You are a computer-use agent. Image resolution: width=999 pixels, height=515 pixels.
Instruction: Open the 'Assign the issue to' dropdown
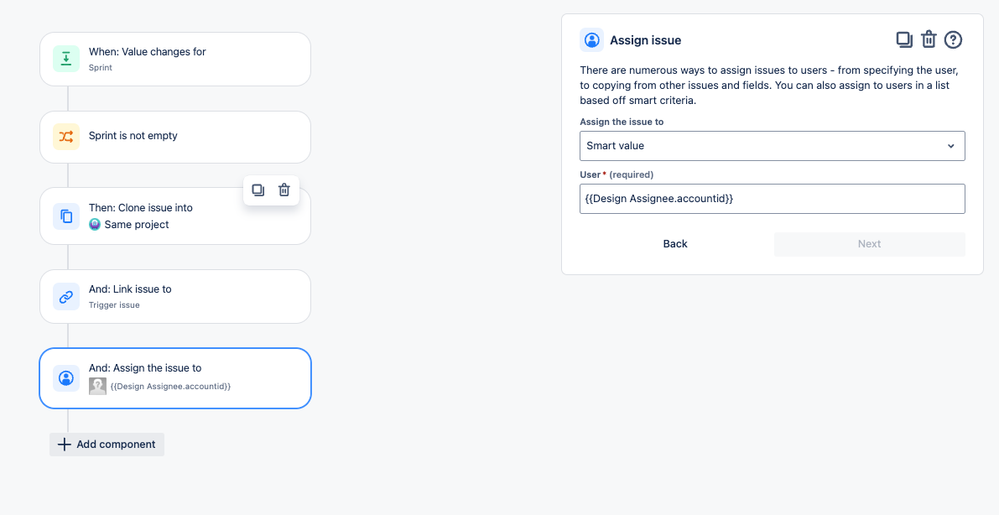pyautogui.click(x=772, y=146)
